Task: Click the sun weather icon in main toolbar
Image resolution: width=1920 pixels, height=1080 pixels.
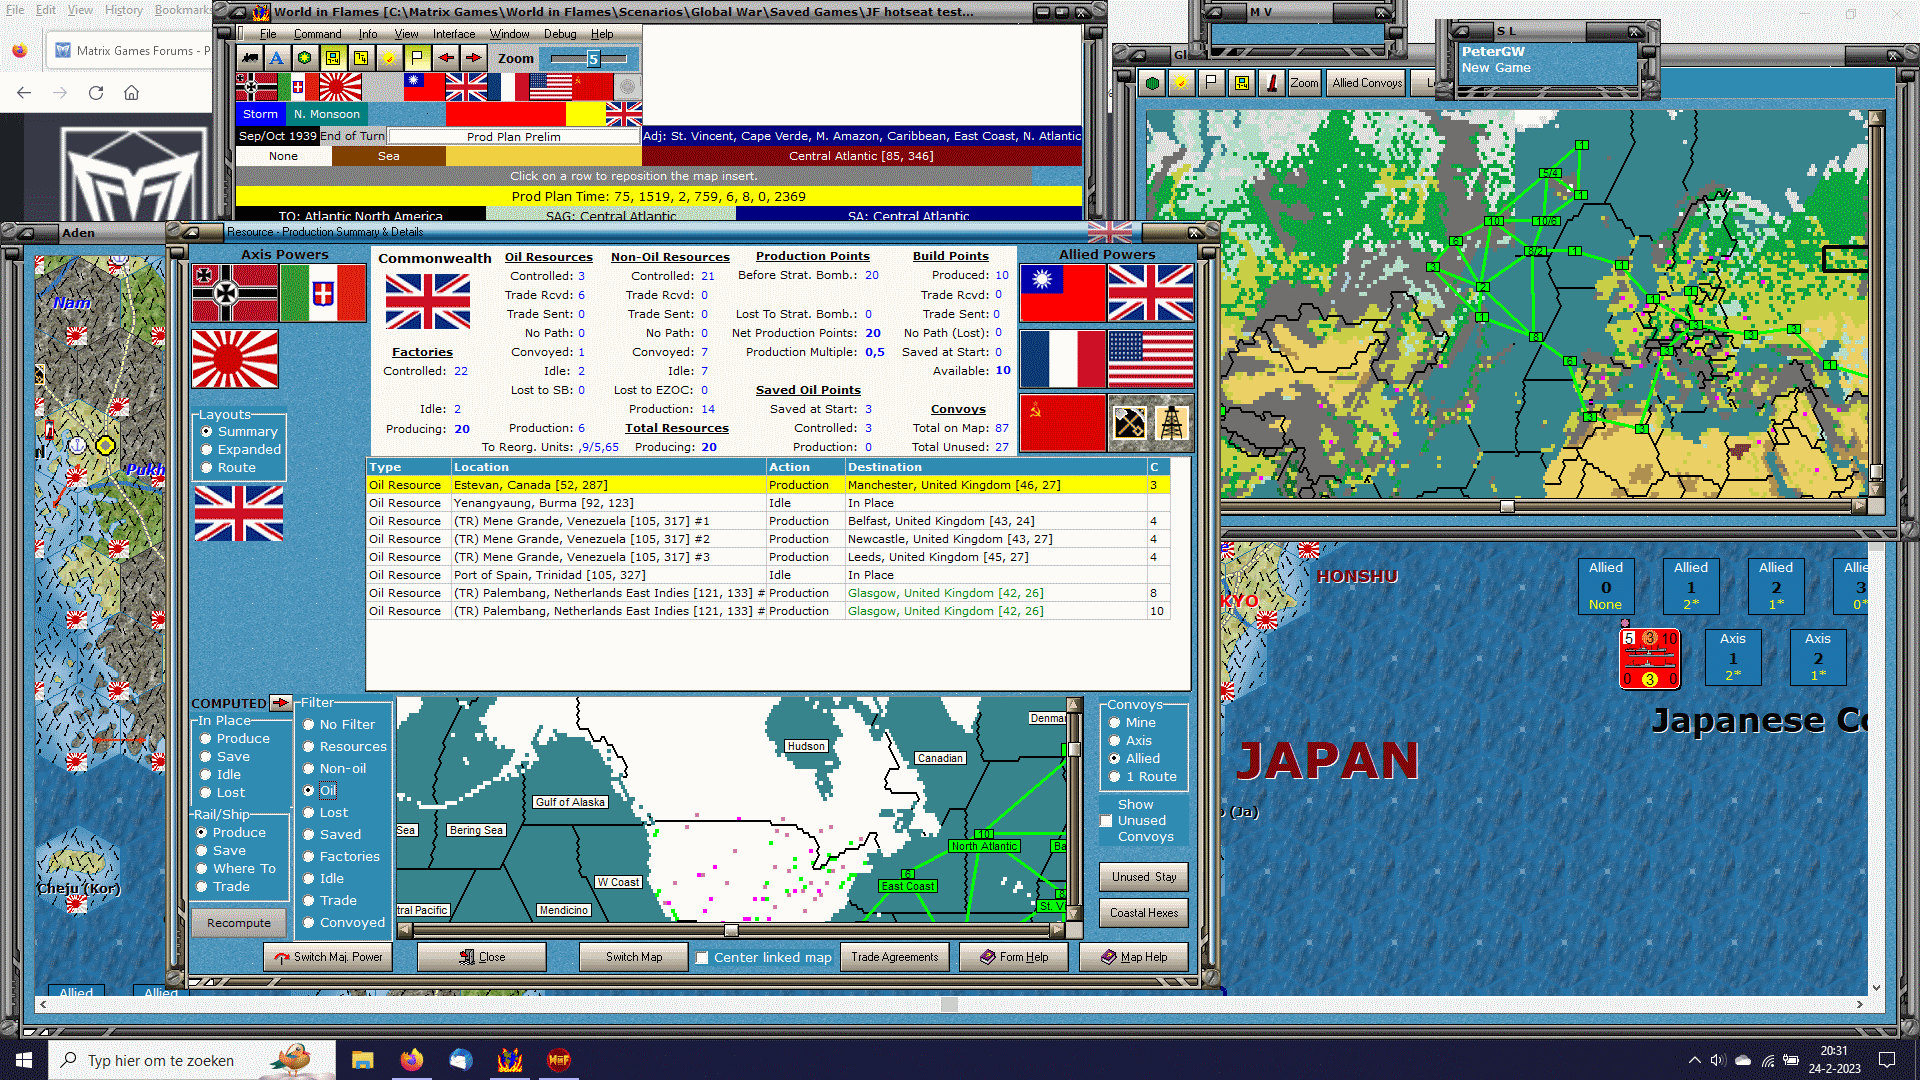Action: [x=389, y=58]
